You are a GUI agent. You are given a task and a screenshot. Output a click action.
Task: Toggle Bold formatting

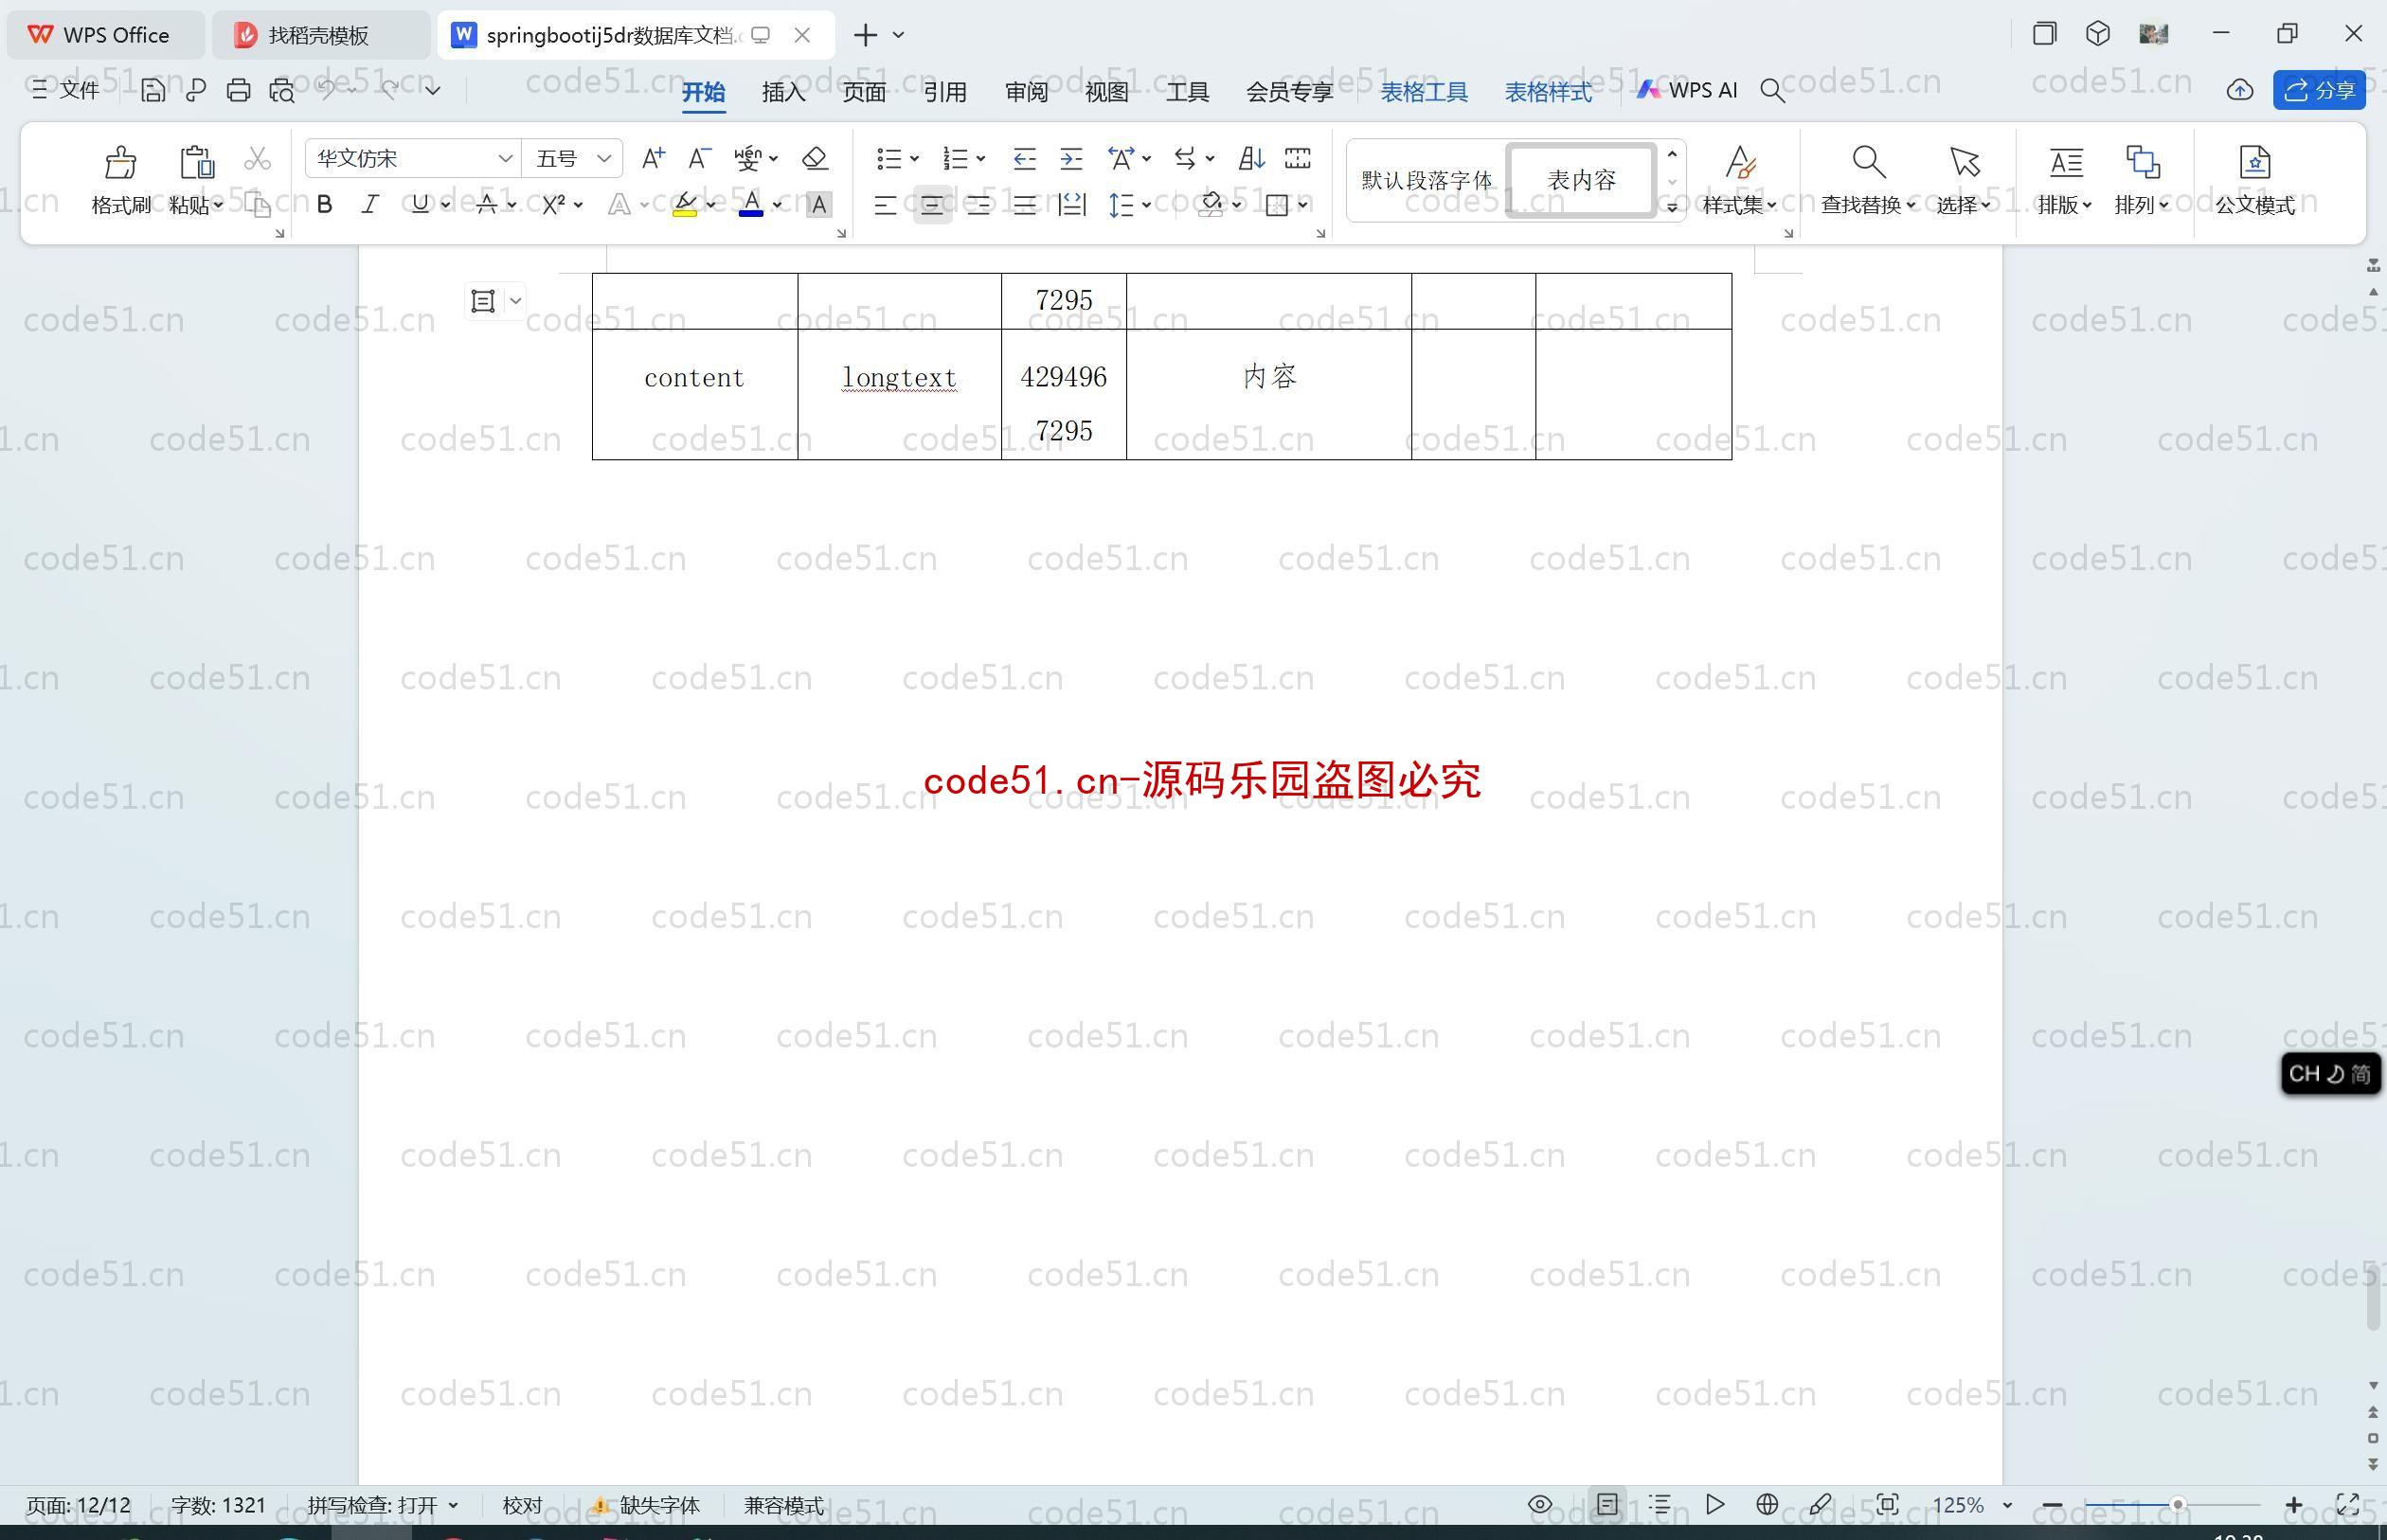click(324, 205)
